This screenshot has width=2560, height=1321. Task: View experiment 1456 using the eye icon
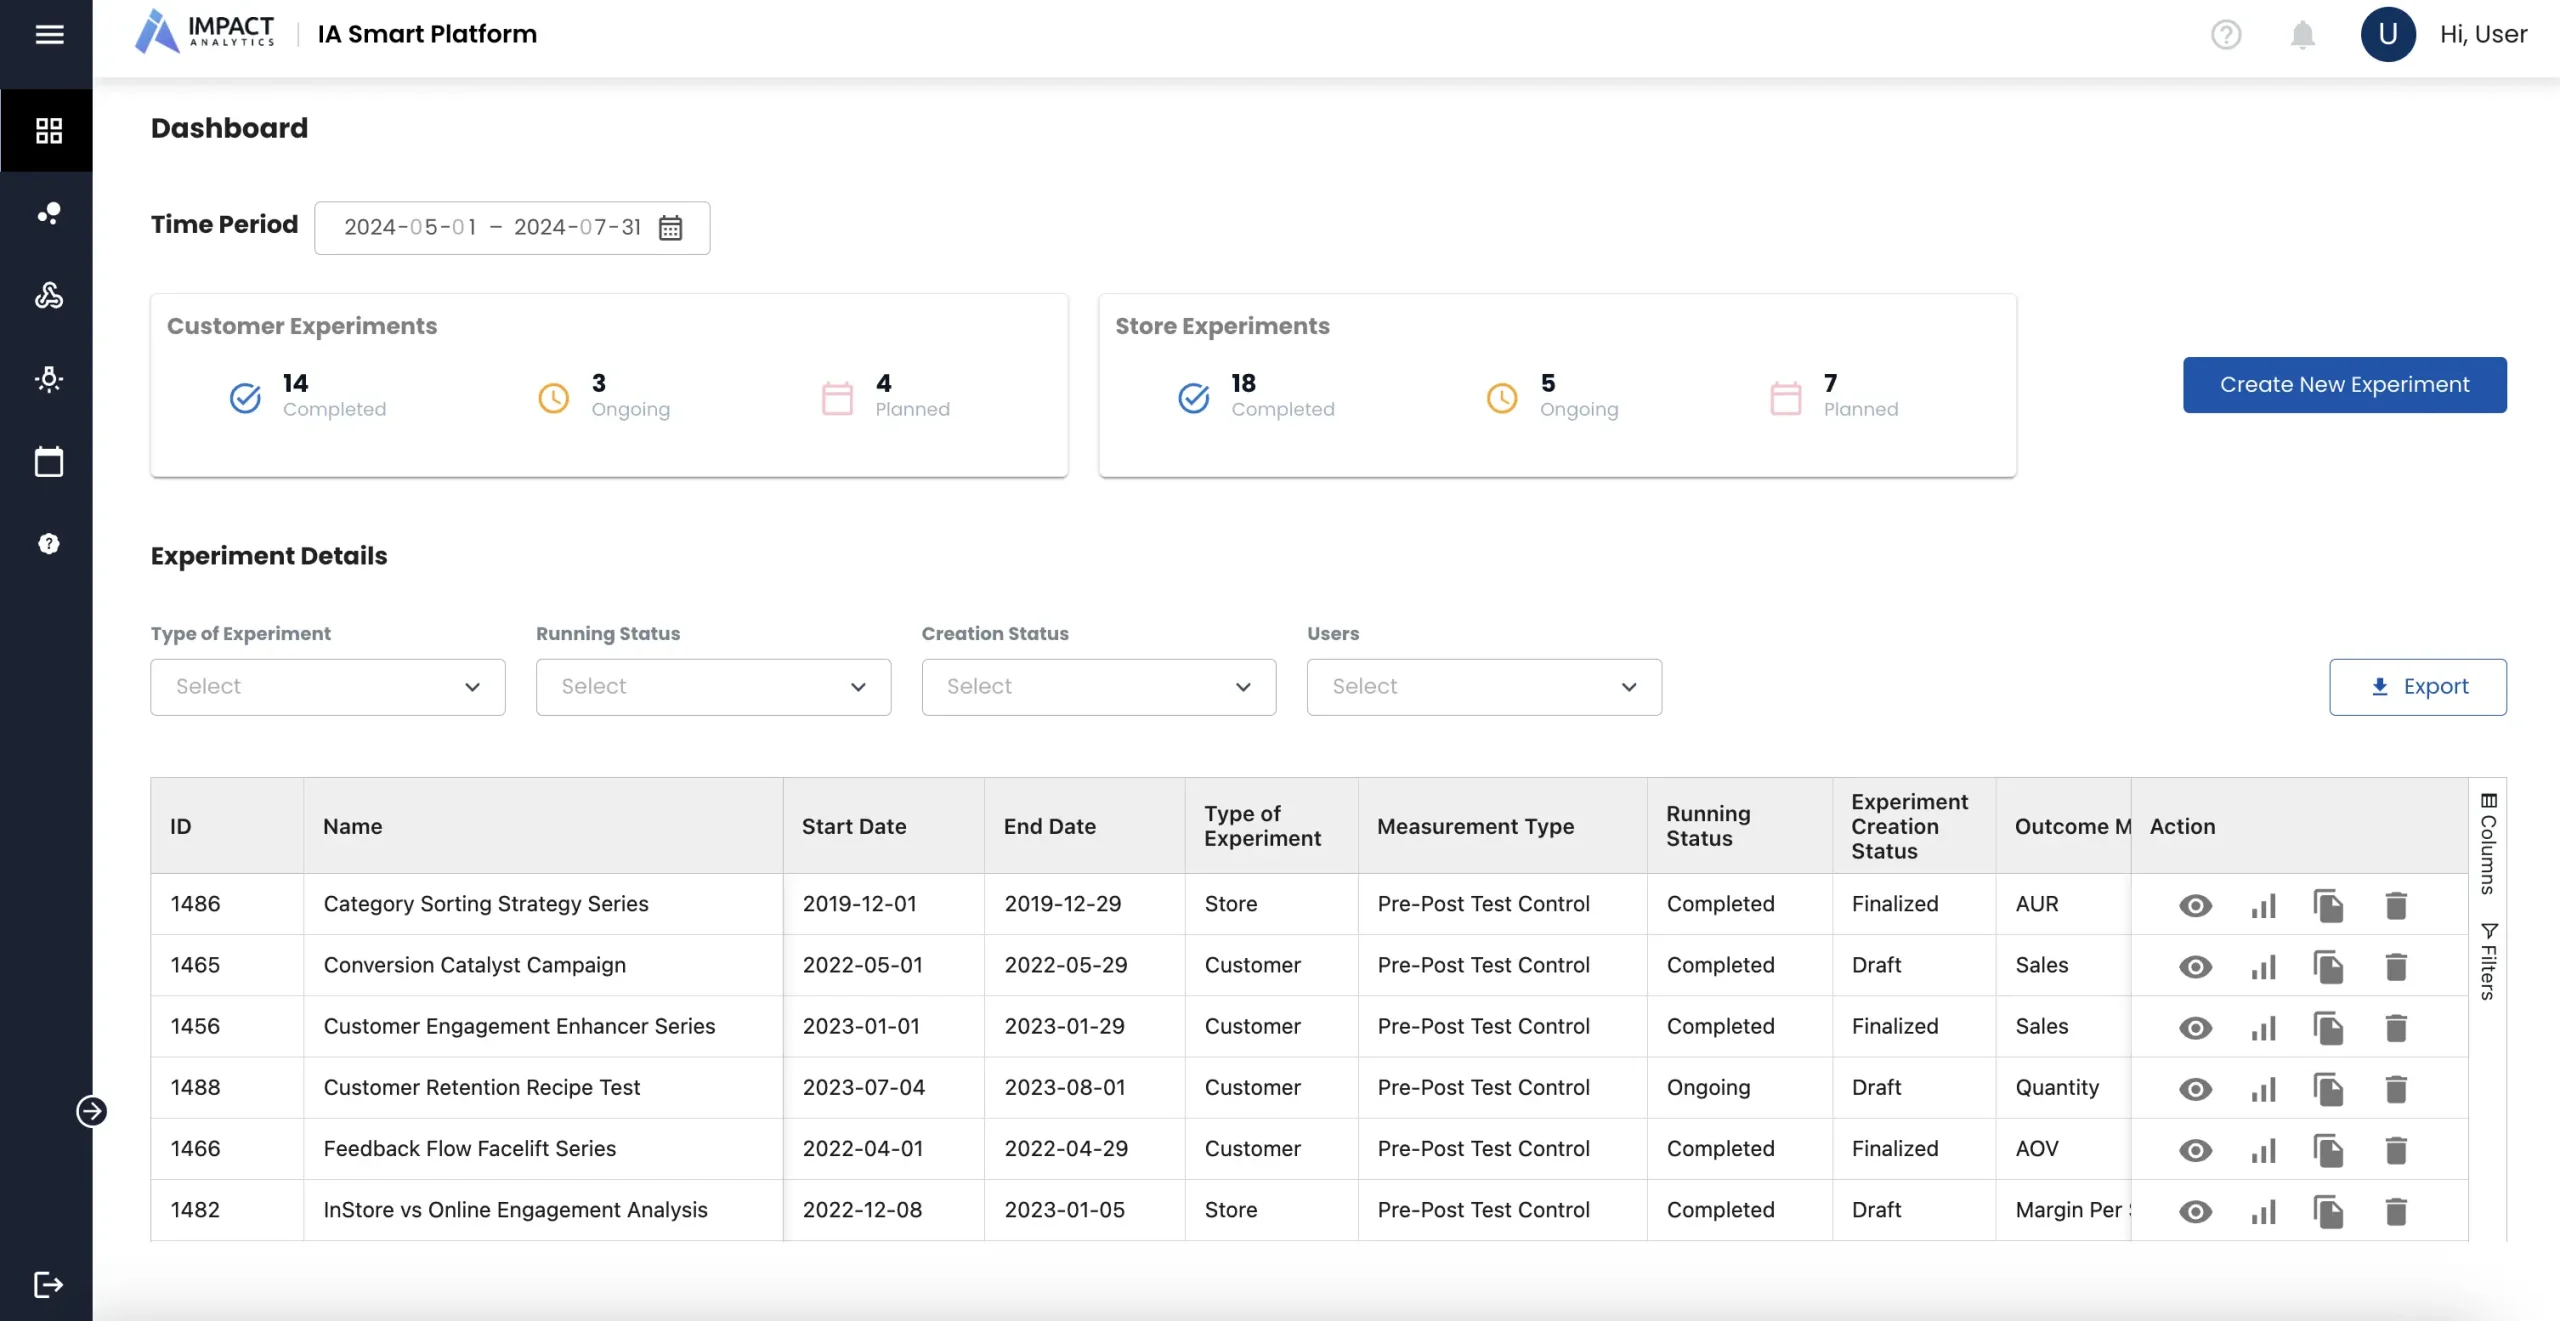pos(2195,1028)
